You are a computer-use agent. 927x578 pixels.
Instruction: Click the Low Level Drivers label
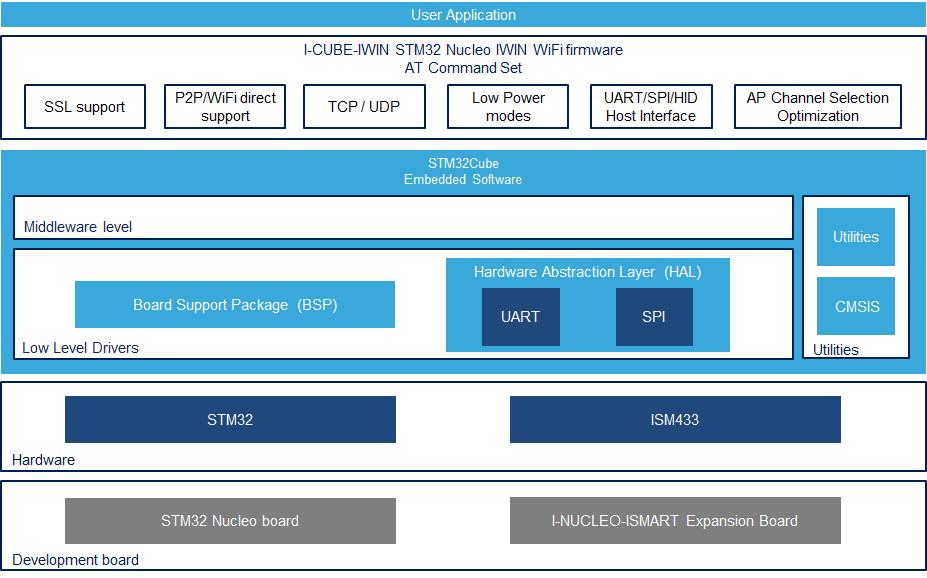80,348
